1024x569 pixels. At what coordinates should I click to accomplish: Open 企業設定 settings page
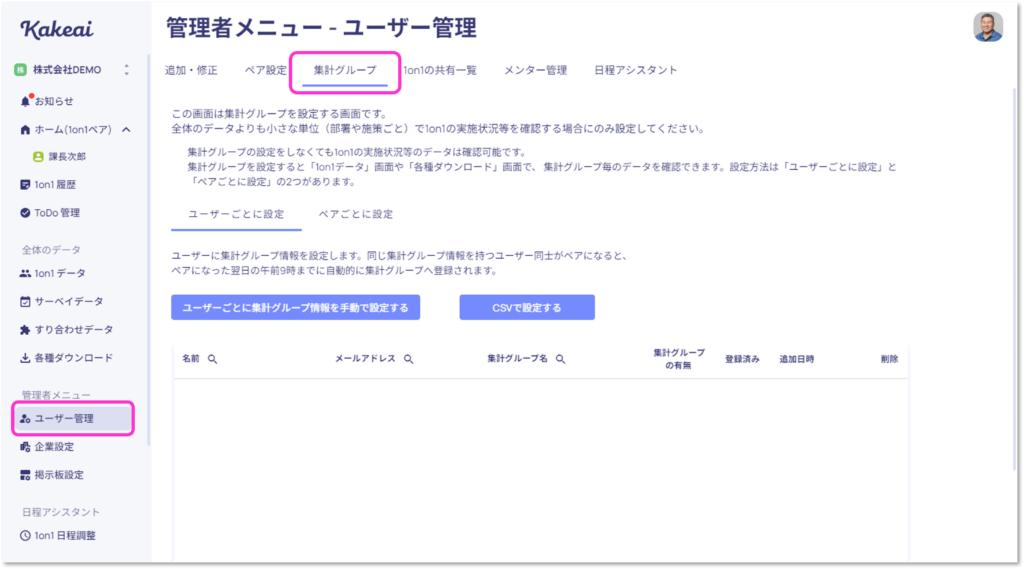(x=54, y=447)
